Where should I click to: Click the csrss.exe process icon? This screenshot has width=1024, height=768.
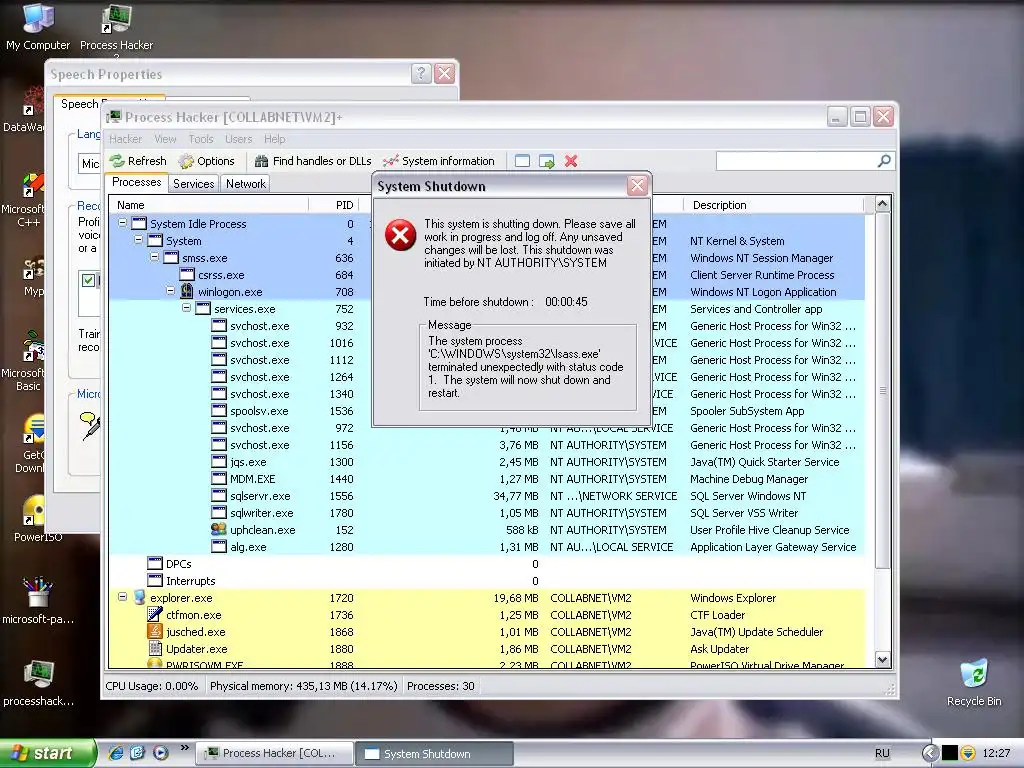coord(187,274)
